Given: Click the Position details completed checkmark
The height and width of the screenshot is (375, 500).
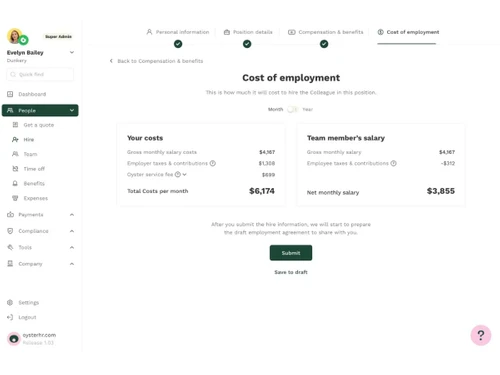Looking at the screenshot, I should tap(247, 44).
